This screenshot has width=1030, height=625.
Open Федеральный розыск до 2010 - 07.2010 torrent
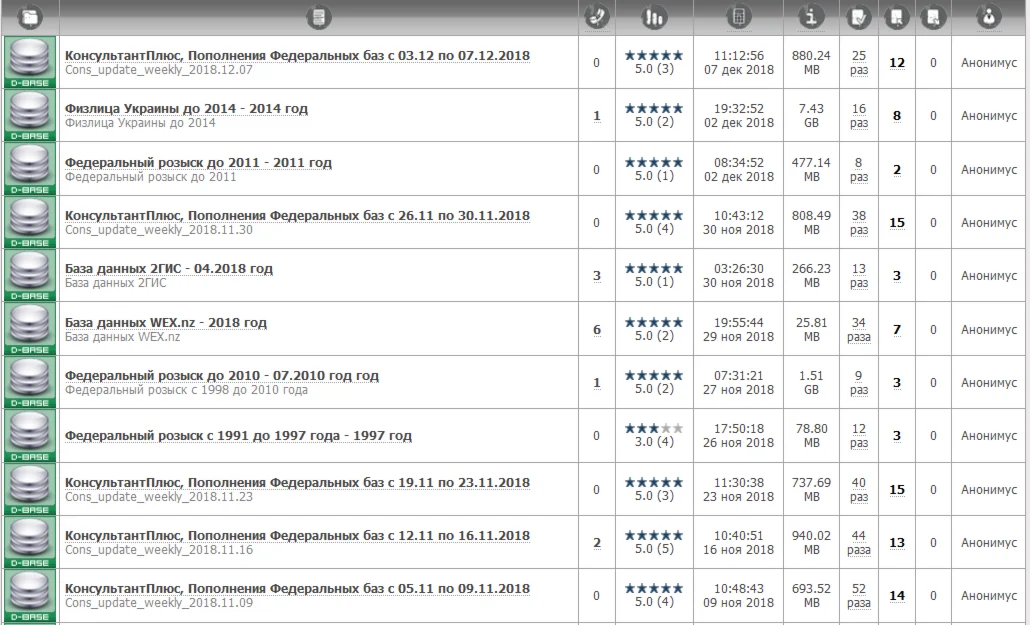click(x=221, y=376)
